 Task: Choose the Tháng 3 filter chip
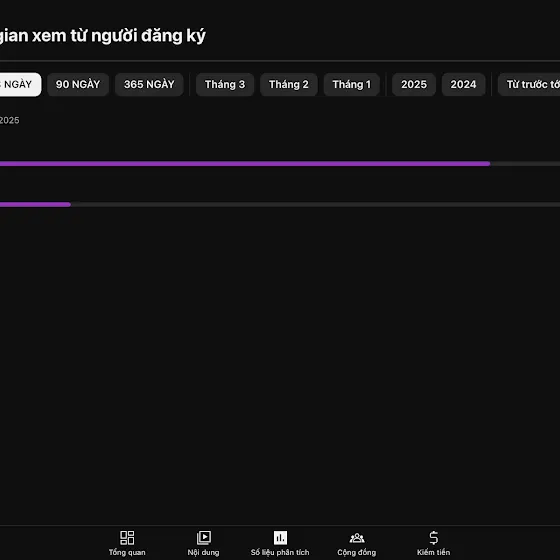(x=225, y=85)
